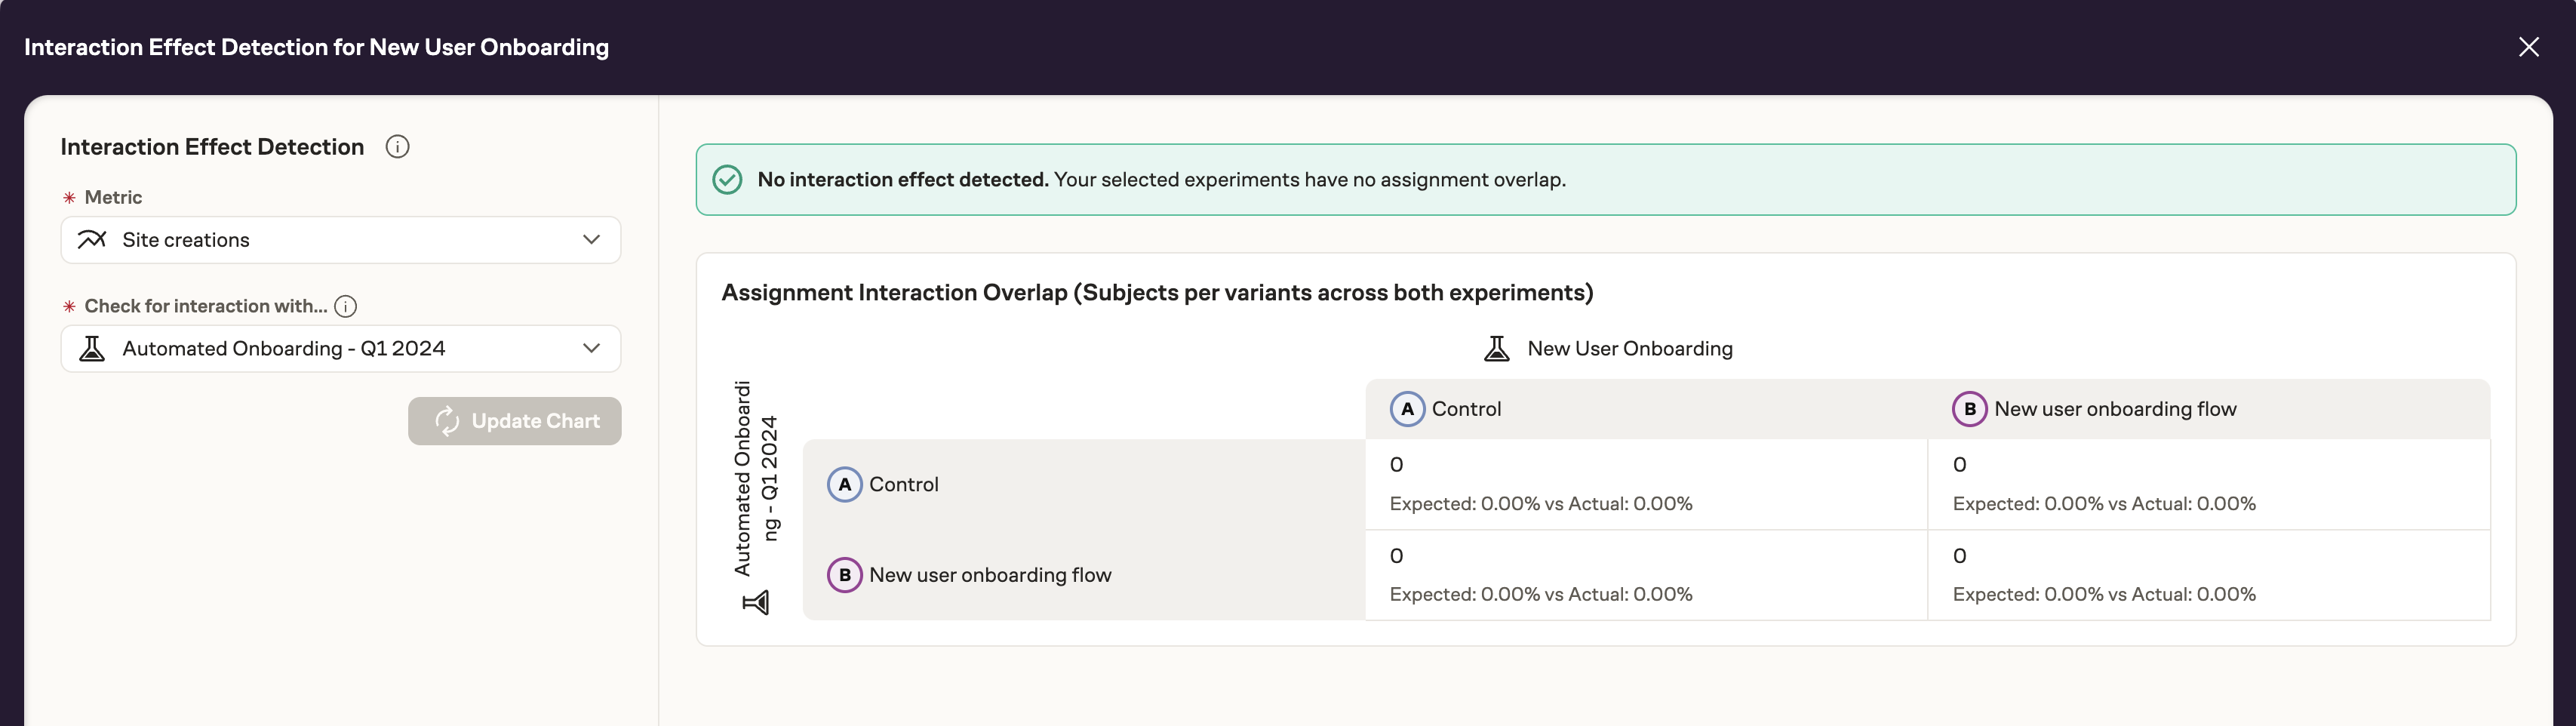Click the A badge in Control row label
Viewport: 2576px width, 726px height.
pos(844,485)
